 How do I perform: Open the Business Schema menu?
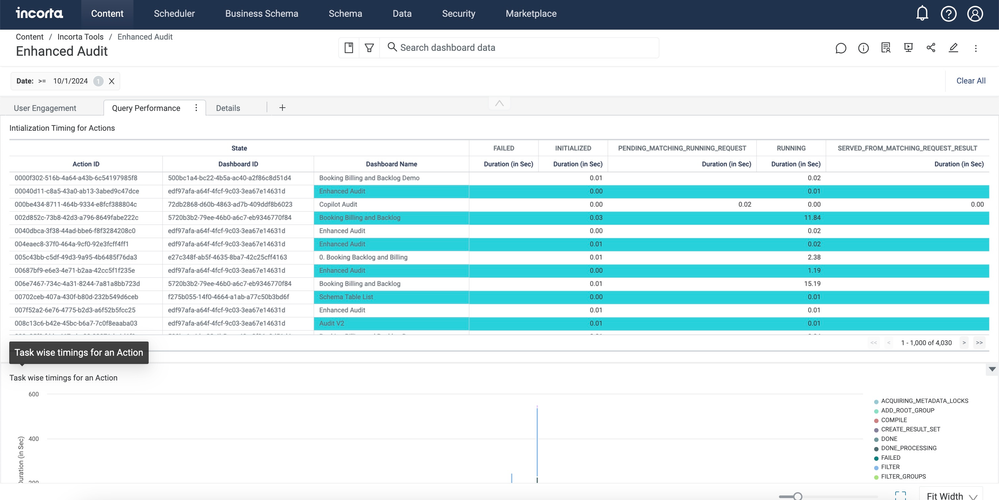coord(261,13)
